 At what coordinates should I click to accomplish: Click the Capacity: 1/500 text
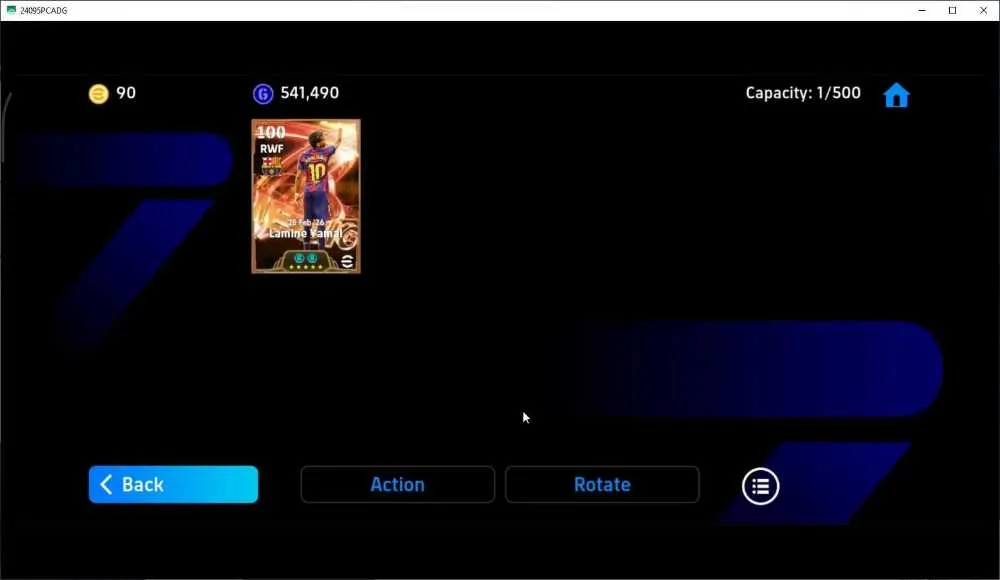pyautogui.click(x=803, y=93)
